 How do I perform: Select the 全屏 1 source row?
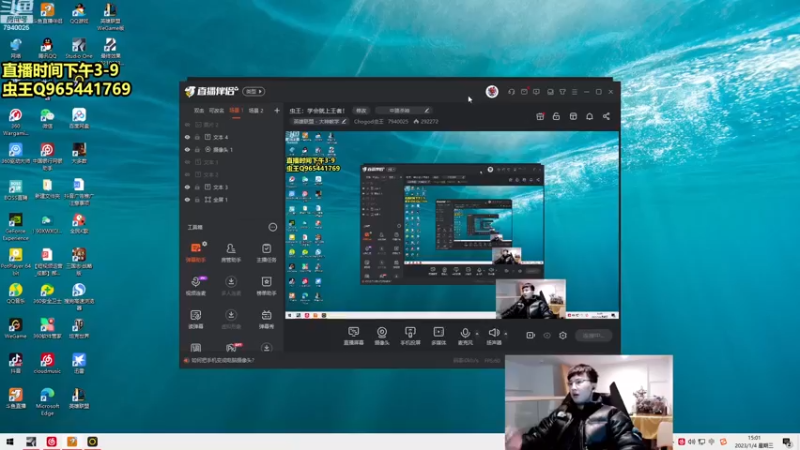coord(232,199)
